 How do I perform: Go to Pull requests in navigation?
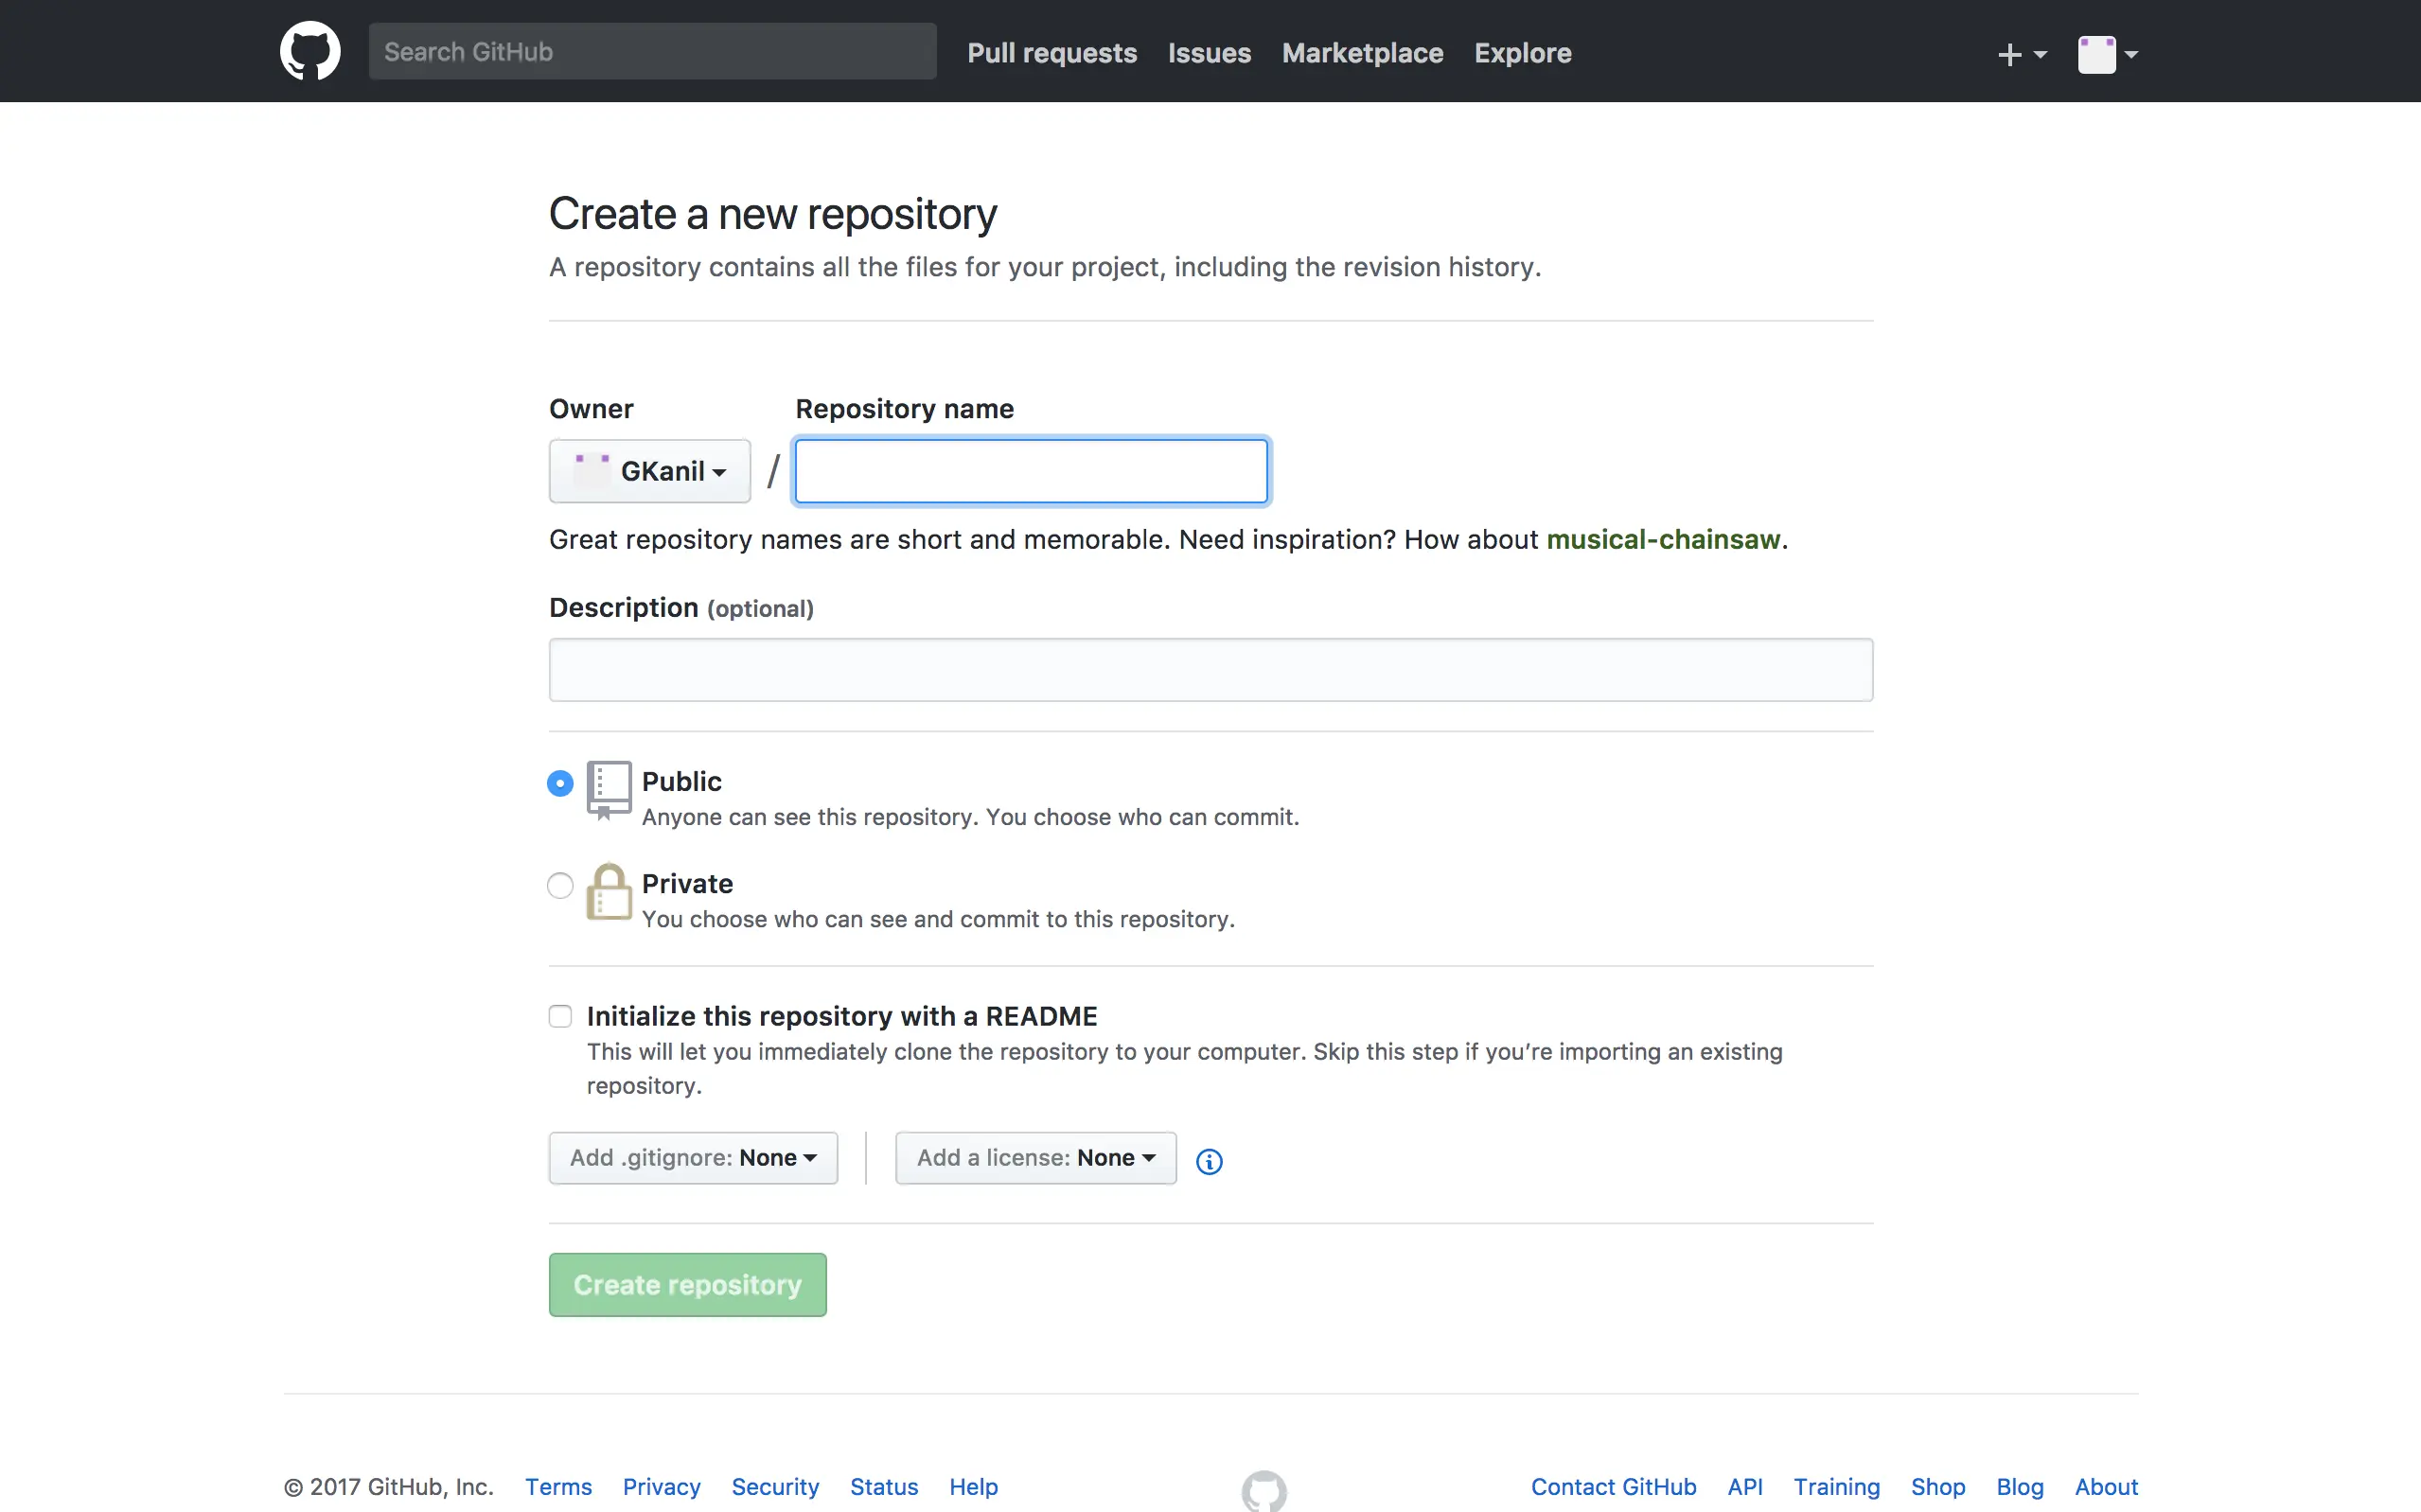(x=1051, y=53)
